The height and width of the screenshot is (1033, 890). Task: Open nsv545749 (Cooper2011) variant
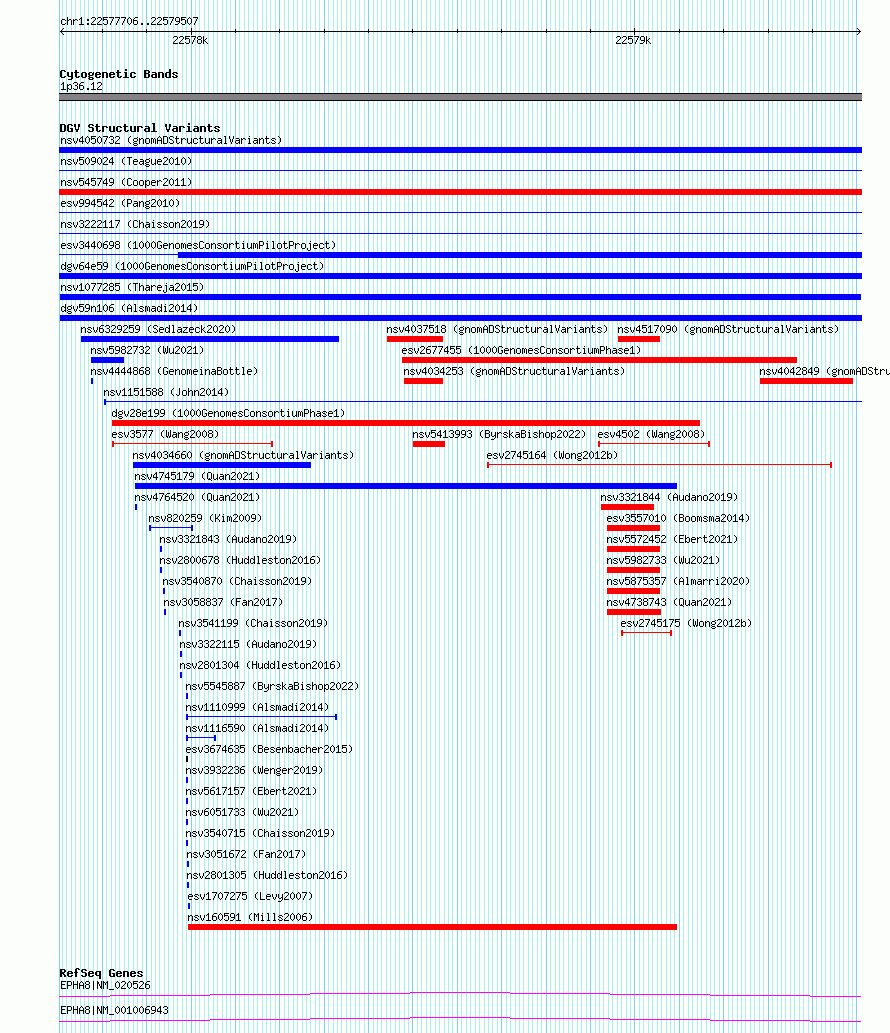click(126, 182)
